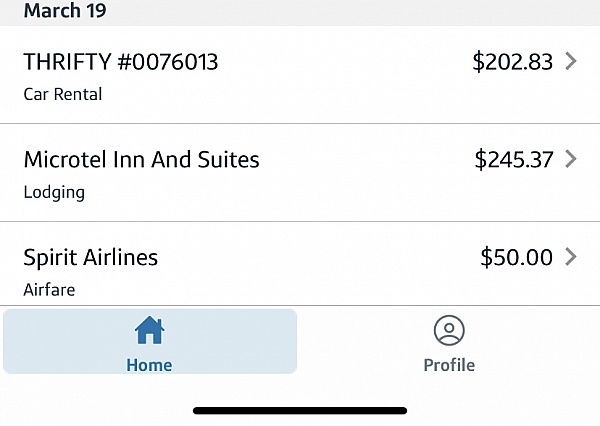Viewport: 600px width, 426px height.
Task: Open the chevron beside $50.00
Action: coord(571,257)
